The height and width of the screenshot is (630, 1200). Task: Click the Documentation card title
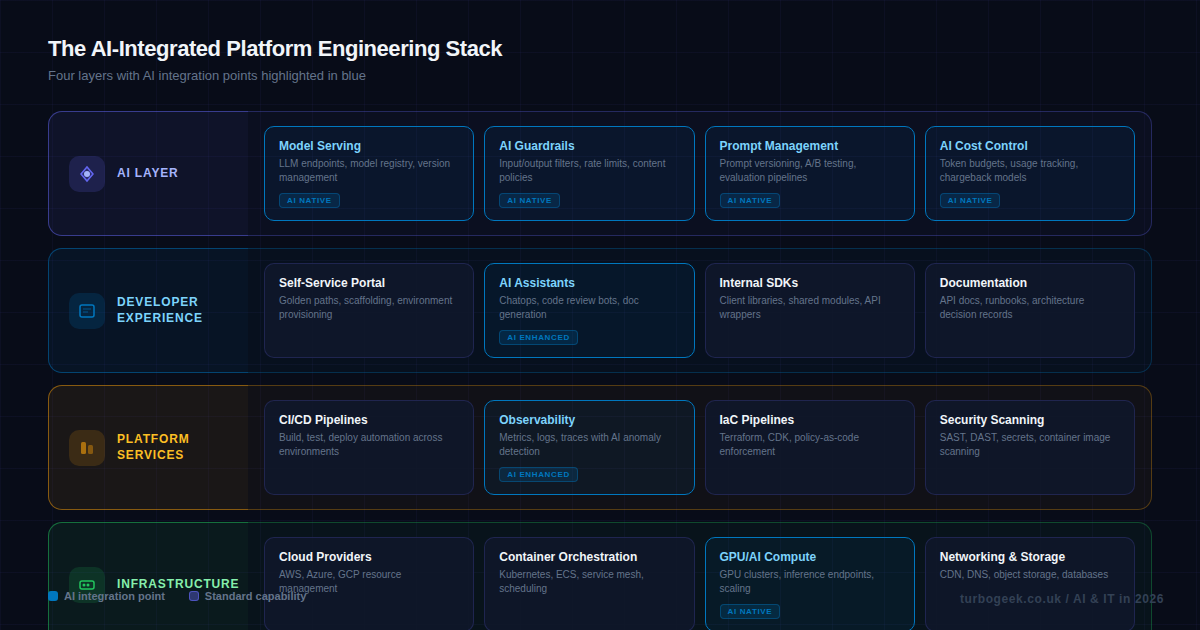[x=983, y=283]
